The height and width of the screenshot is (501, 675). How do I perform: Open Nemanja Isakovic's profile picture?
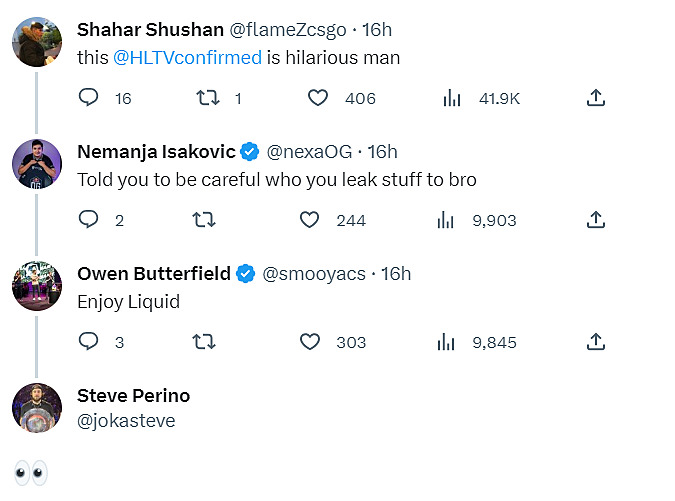pyautogui.click(x=37, y=164)
